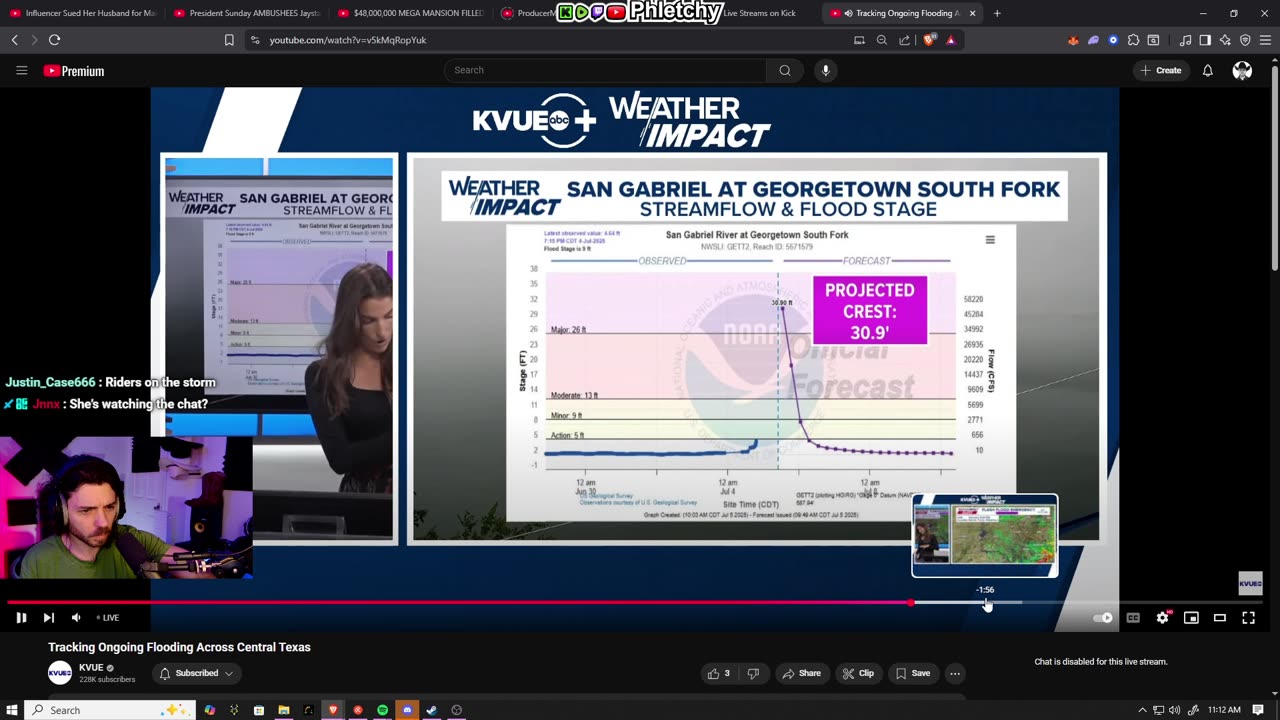This screenshot has width=1280, height=720.
Task: Toggle browser sidebar panel
Action: tap(1205, 40)
